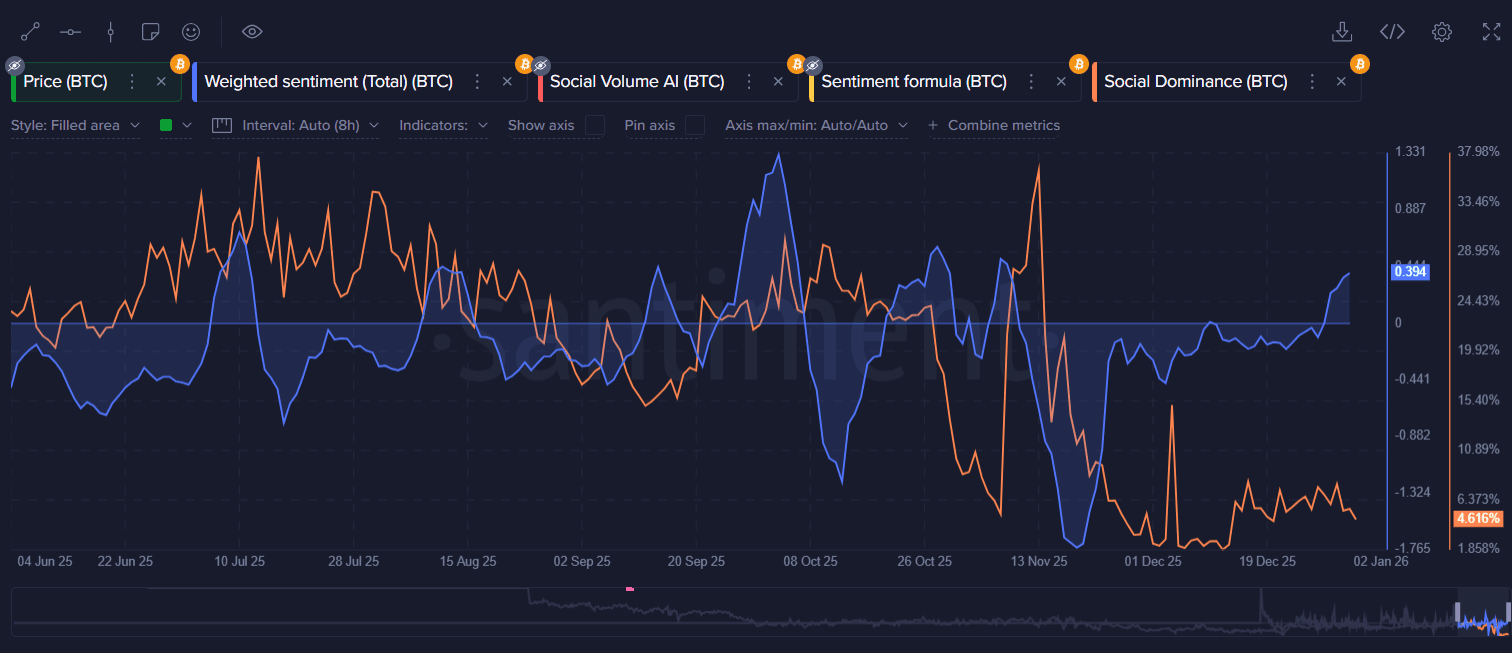
Task: Select the vertical line drawing tool
Action: click(x=111, y=32)
